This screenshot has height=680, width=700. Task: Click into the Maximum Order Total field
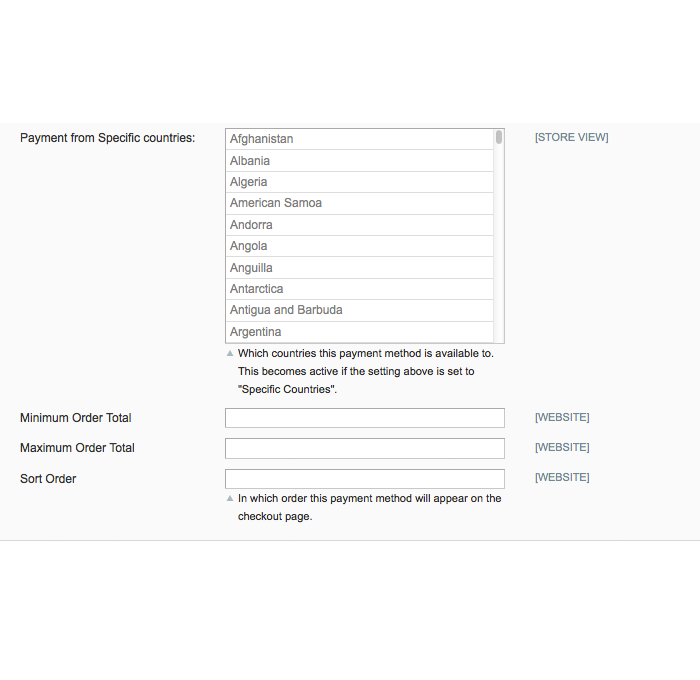tap(364, 448)
